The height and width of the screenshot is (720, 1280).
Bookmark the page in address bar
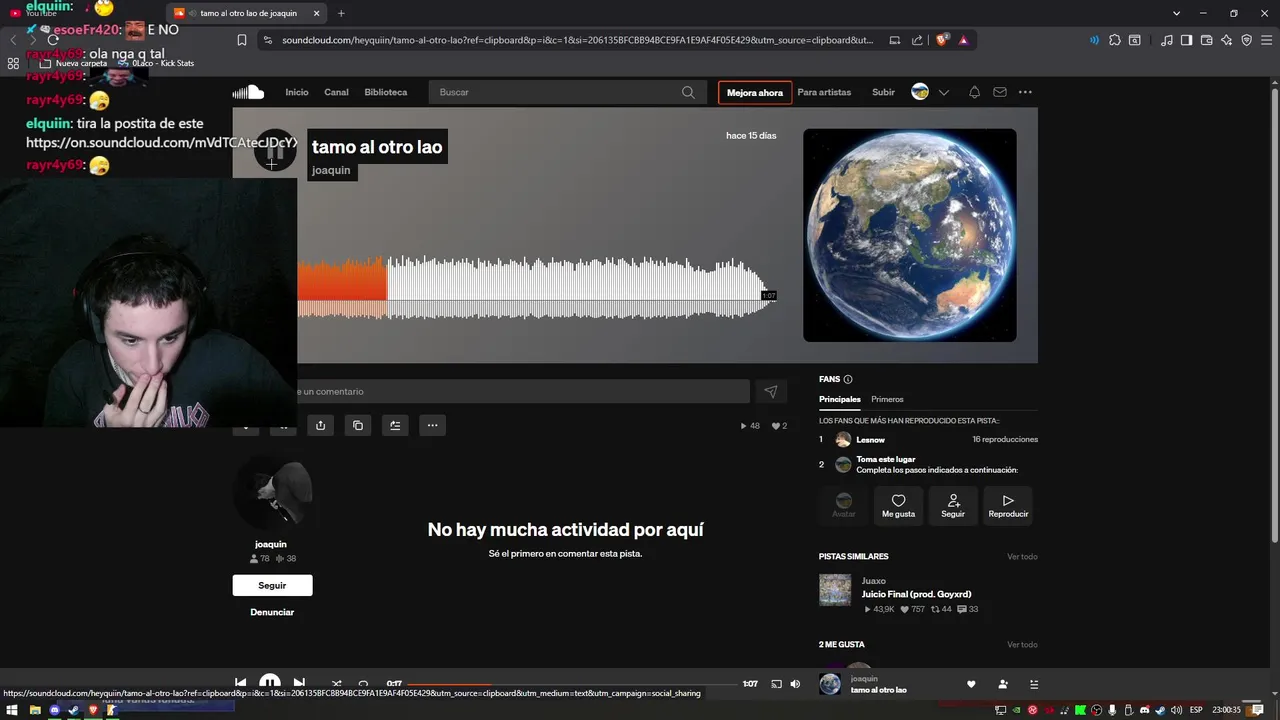(x=241, y=40)
